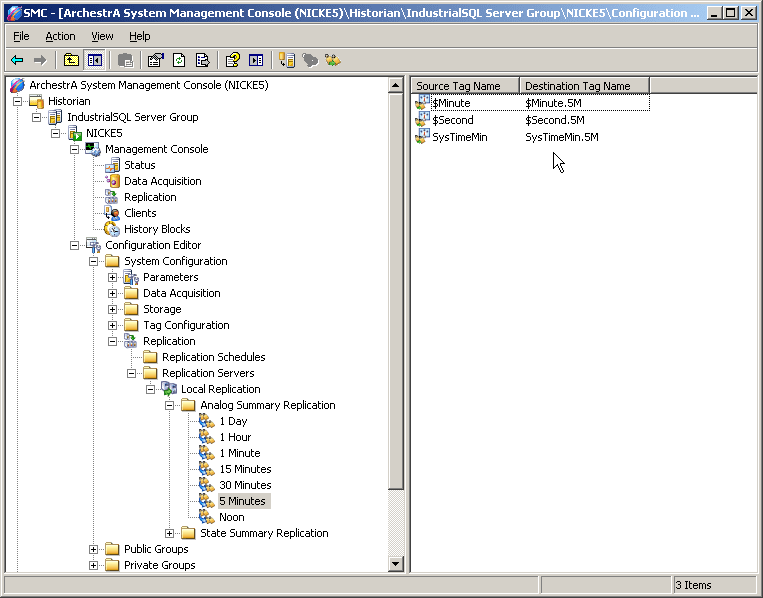This screenshot has width=763, height=598.
Task: Collapse the NICKE5 server node
Action: pos(55,133)
